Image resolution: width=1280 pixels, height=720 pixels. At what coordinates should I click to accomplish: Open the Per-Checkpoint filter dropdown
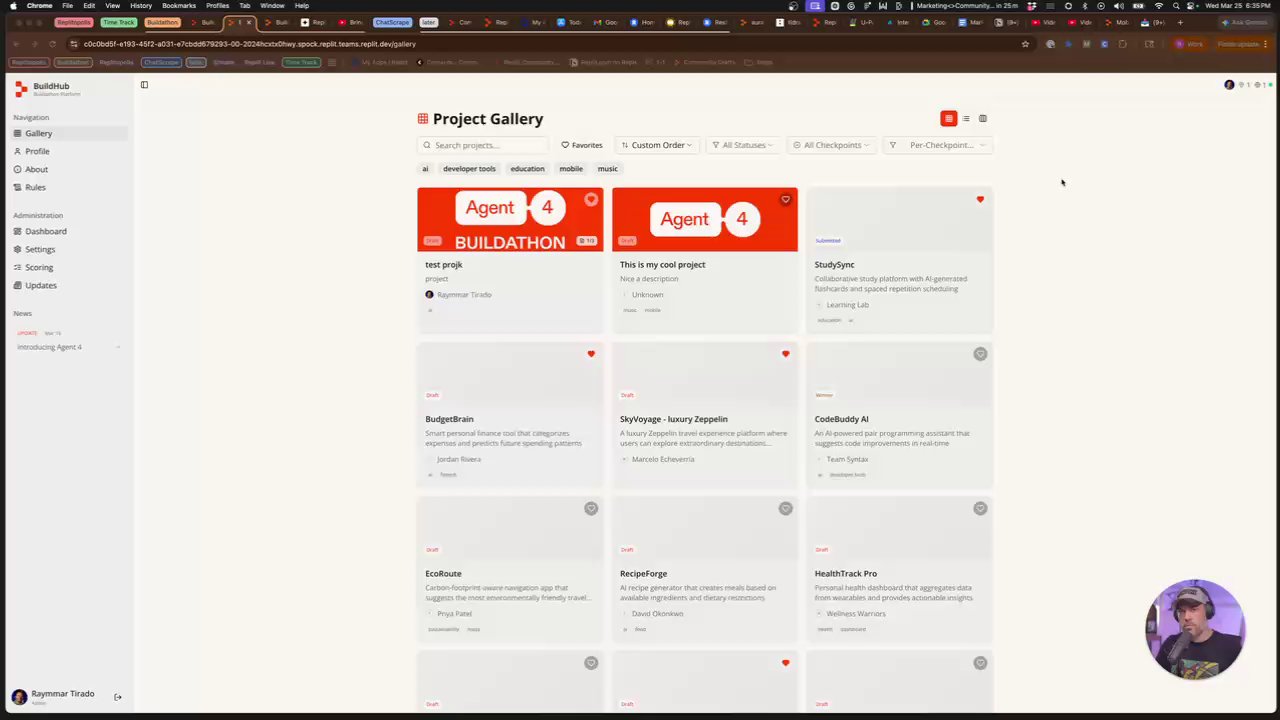tap(938, 145)
